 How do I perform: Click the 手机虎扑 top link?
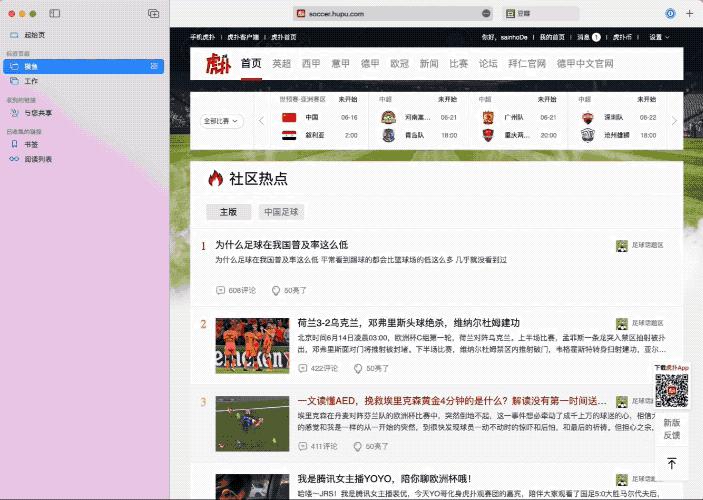[202, 37]
